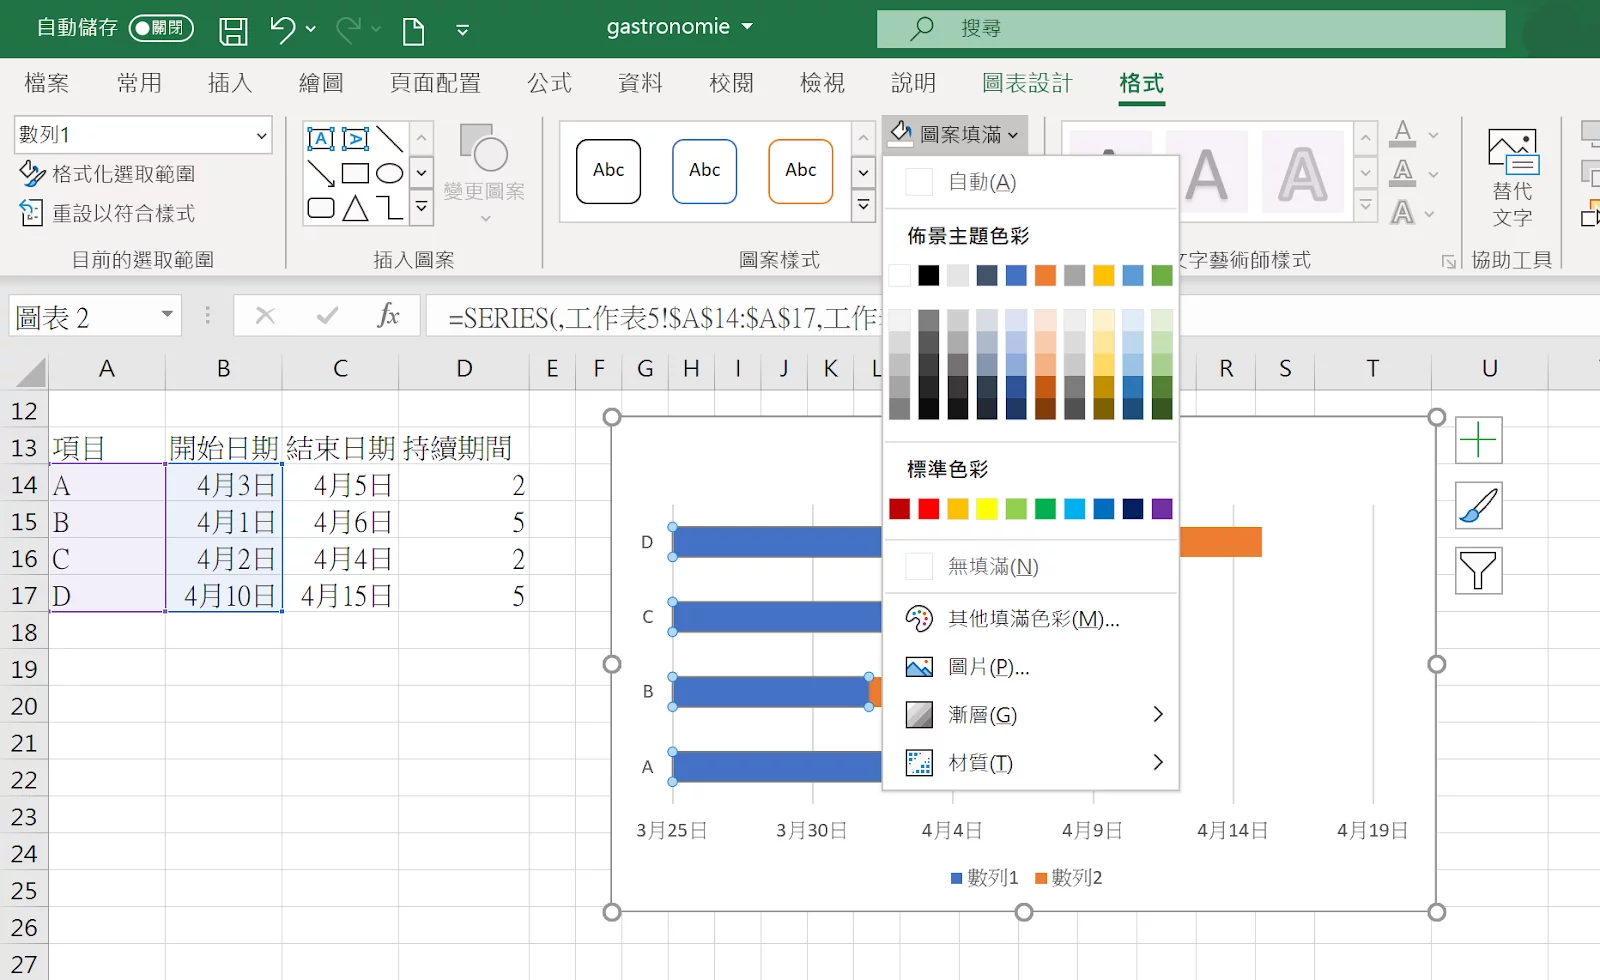Click the fx insert function icon

pos(388,316)
